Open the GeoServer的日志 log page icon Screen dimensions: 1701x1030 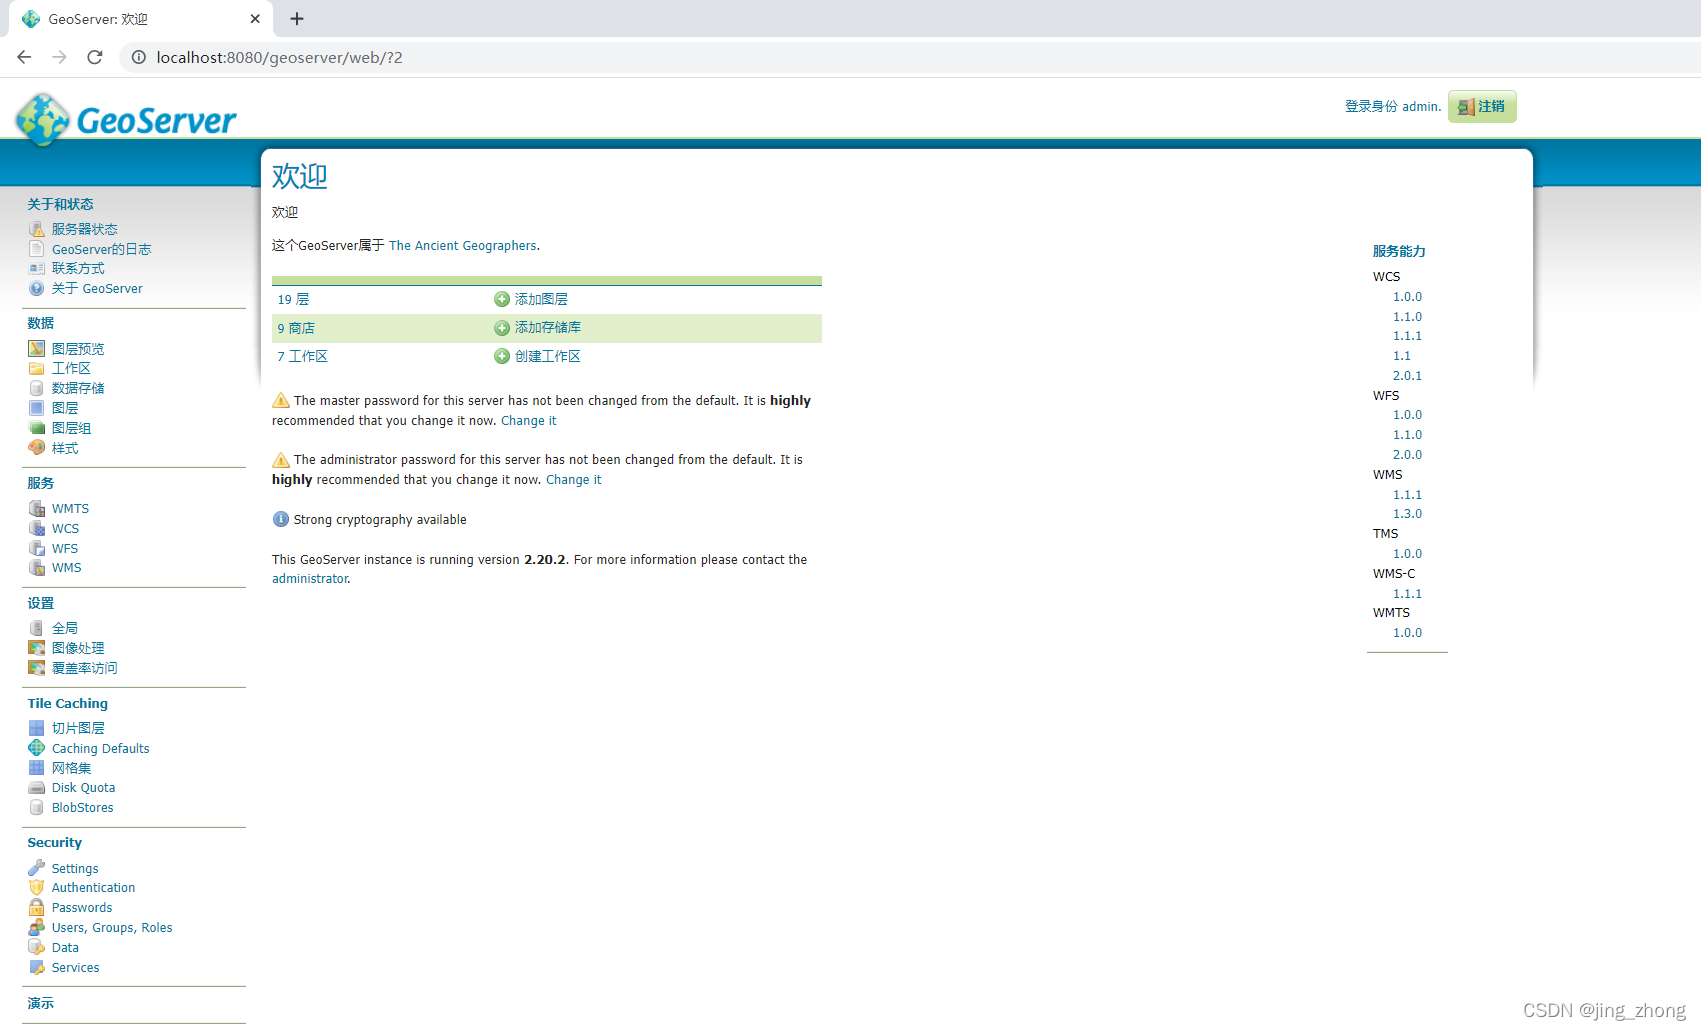coord(37,249)
